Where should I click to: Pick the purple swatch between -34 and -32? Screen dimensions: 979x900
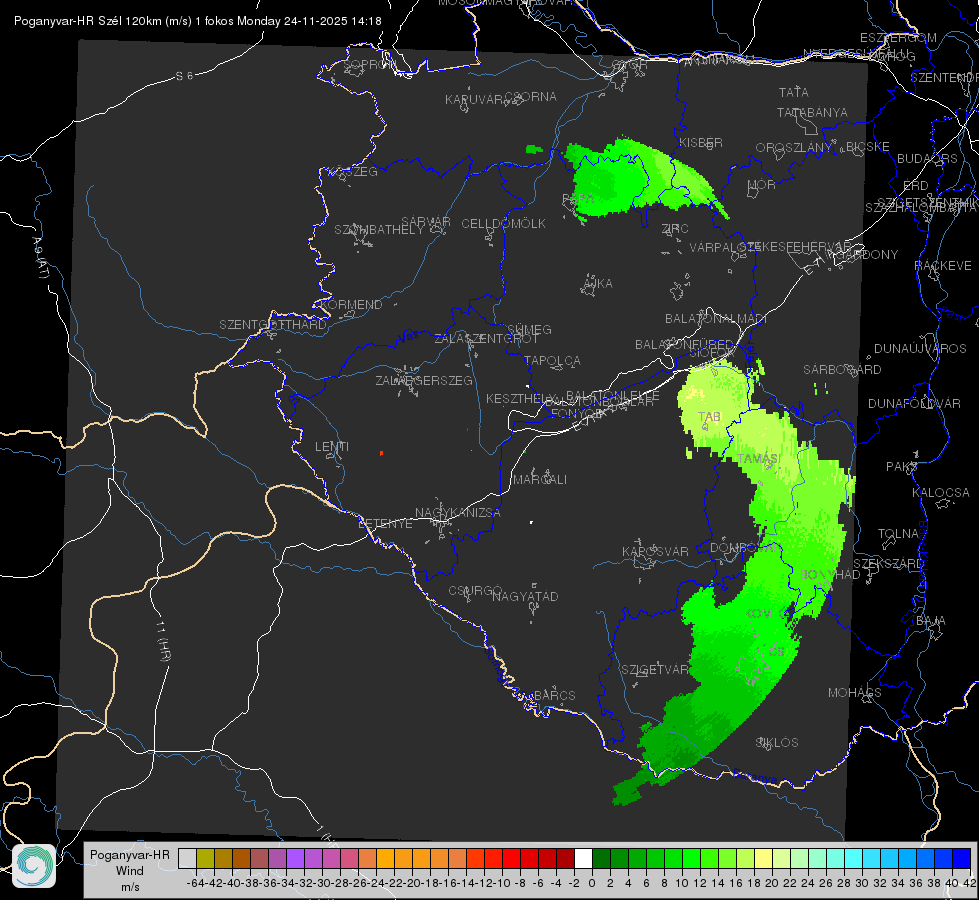295,858
